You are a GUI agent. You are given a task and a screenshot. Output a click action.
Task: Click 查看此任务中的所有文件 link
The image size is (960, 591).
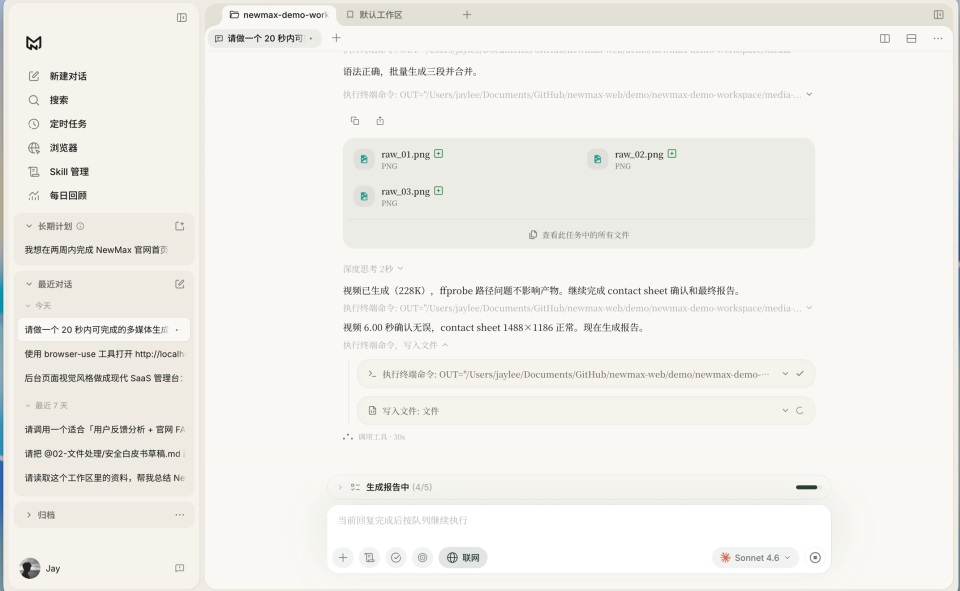pyautogui.click(x=579, y=235)
